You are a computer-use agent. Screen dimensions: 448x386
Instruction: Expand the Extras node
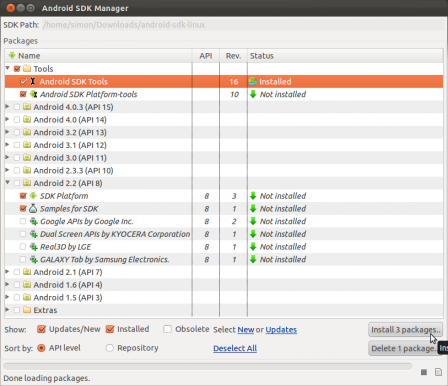click(x=7, y=310)
